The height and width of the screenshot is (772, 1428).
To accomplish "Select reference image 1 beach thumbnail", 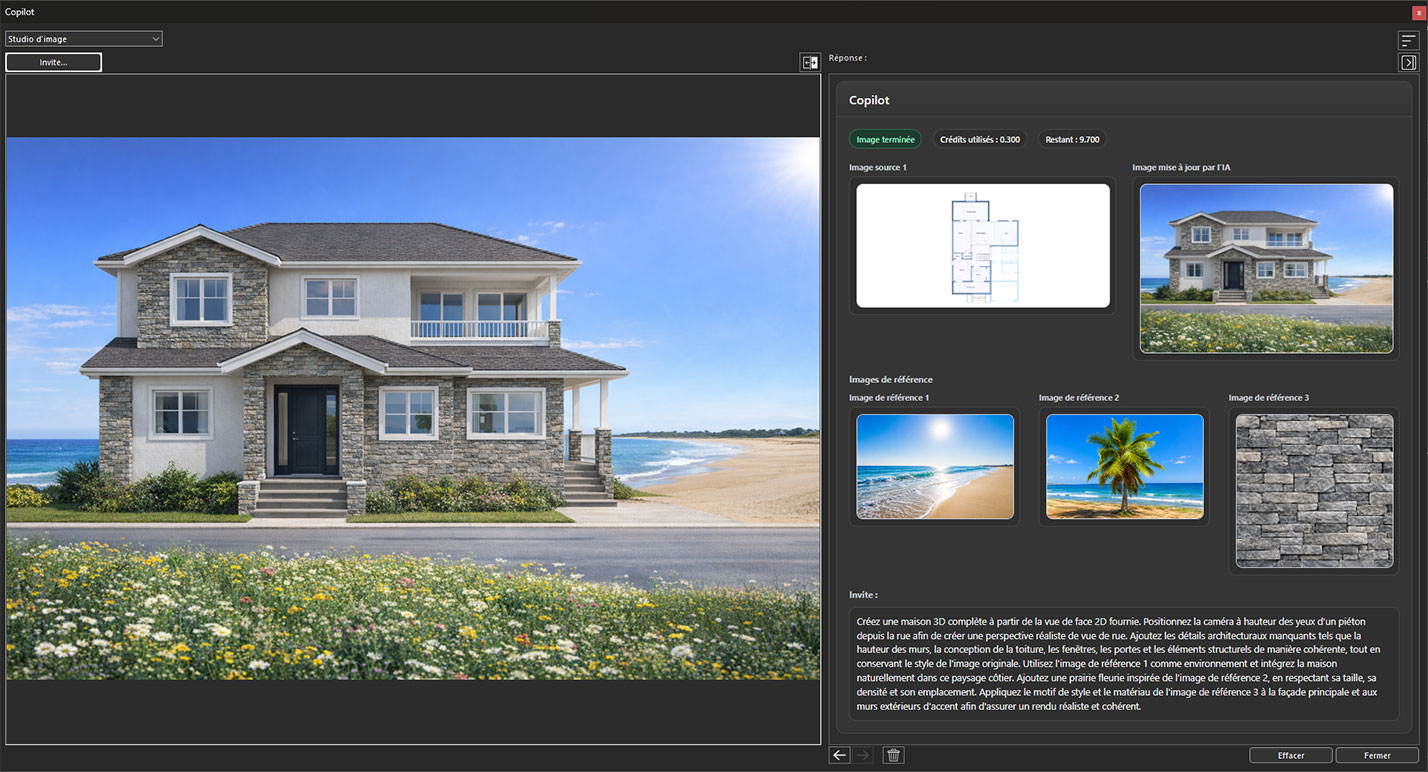I will coord(935,466).
